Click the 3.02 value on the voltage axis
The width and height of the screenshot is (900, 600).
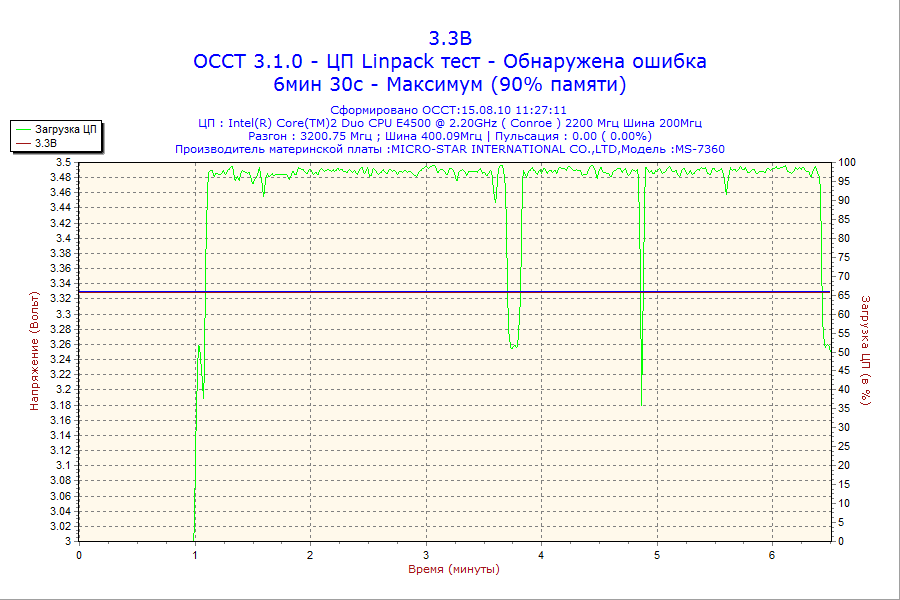(61, 526)
